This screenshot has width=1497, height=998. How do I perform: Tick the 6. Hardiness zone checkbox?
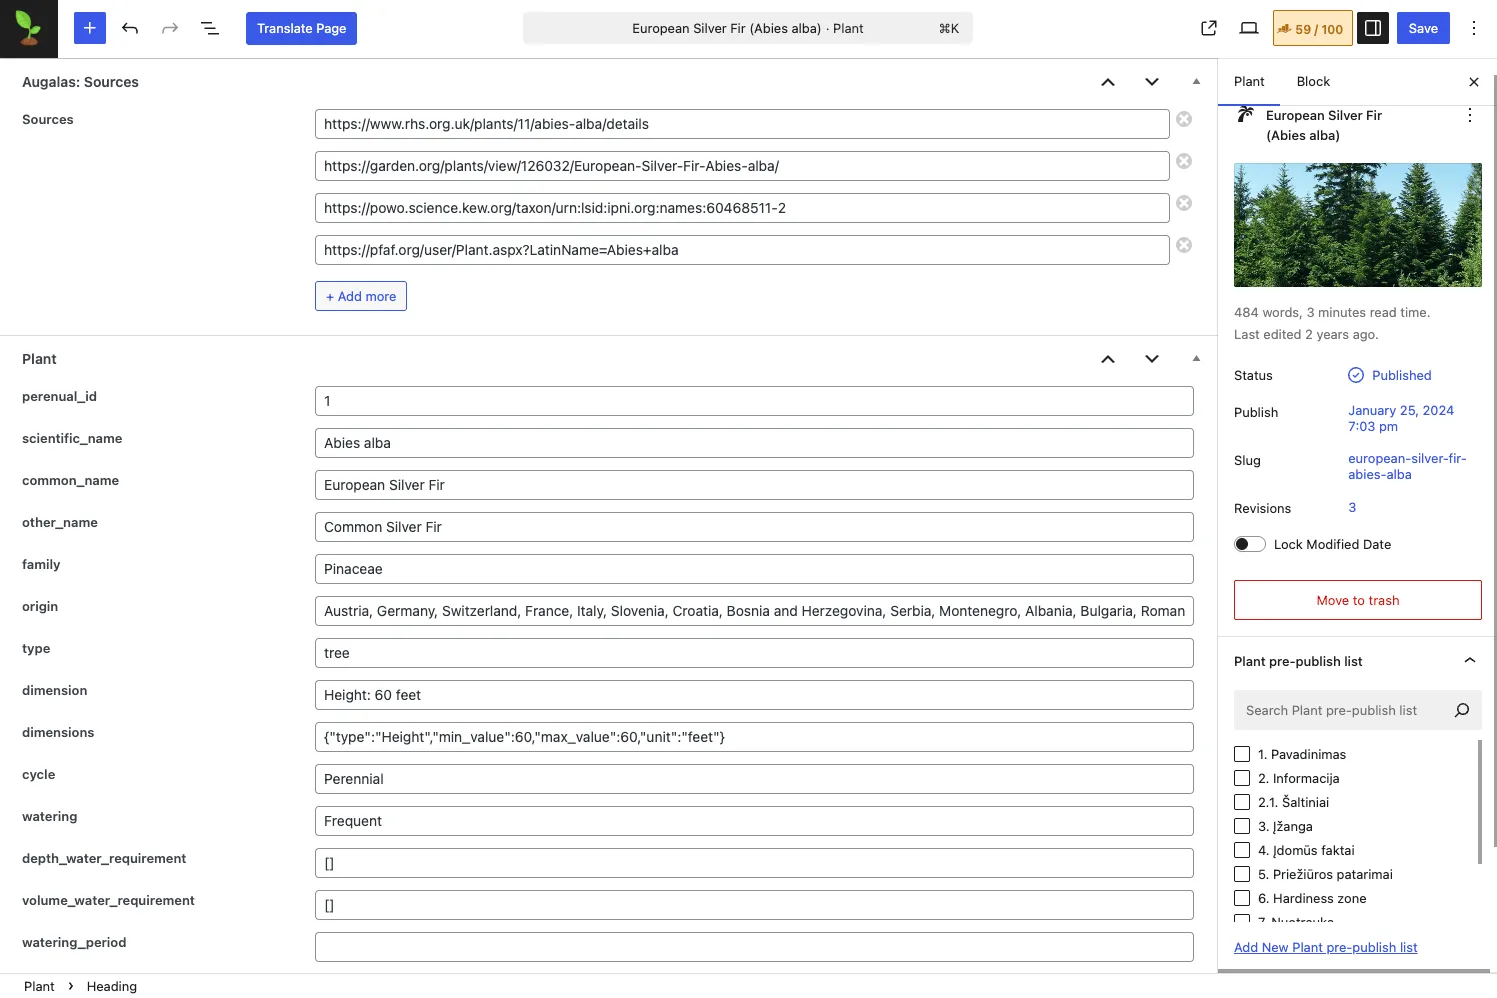click(1242, 898)
